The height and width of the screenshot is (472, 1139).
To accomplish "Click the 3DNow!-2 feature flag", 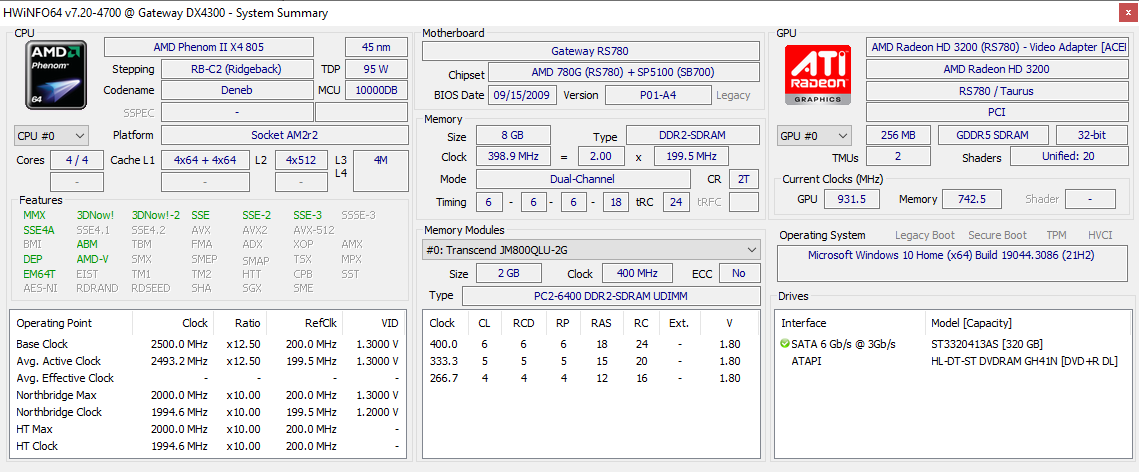I will point(155,215).
